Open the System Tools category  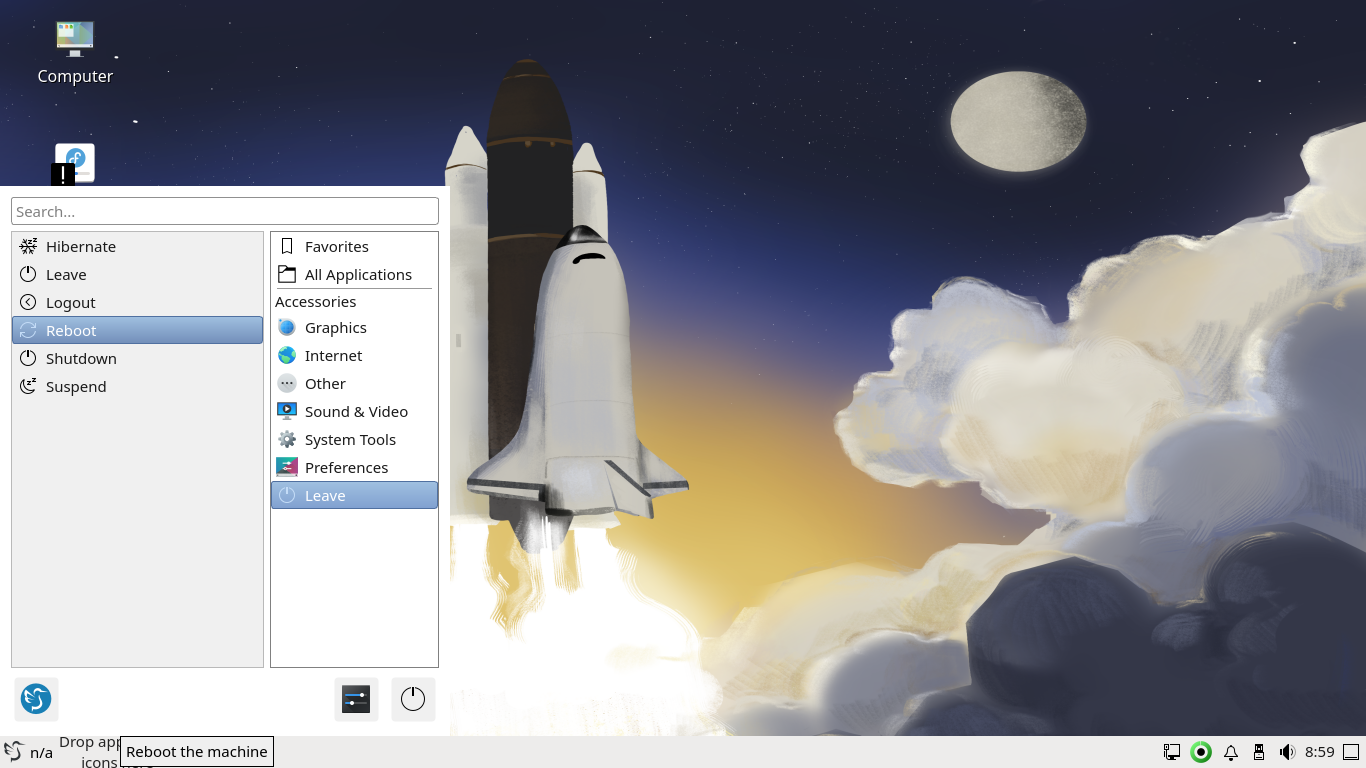click(354, 439)
